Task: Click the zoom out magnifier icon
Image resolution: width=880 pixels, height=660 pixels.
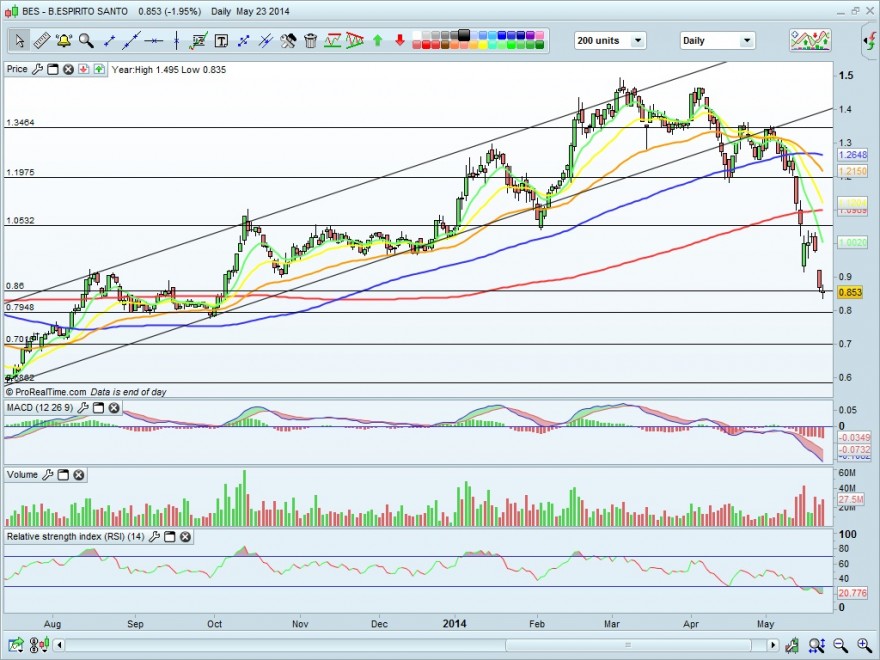Action: [840, 645]
